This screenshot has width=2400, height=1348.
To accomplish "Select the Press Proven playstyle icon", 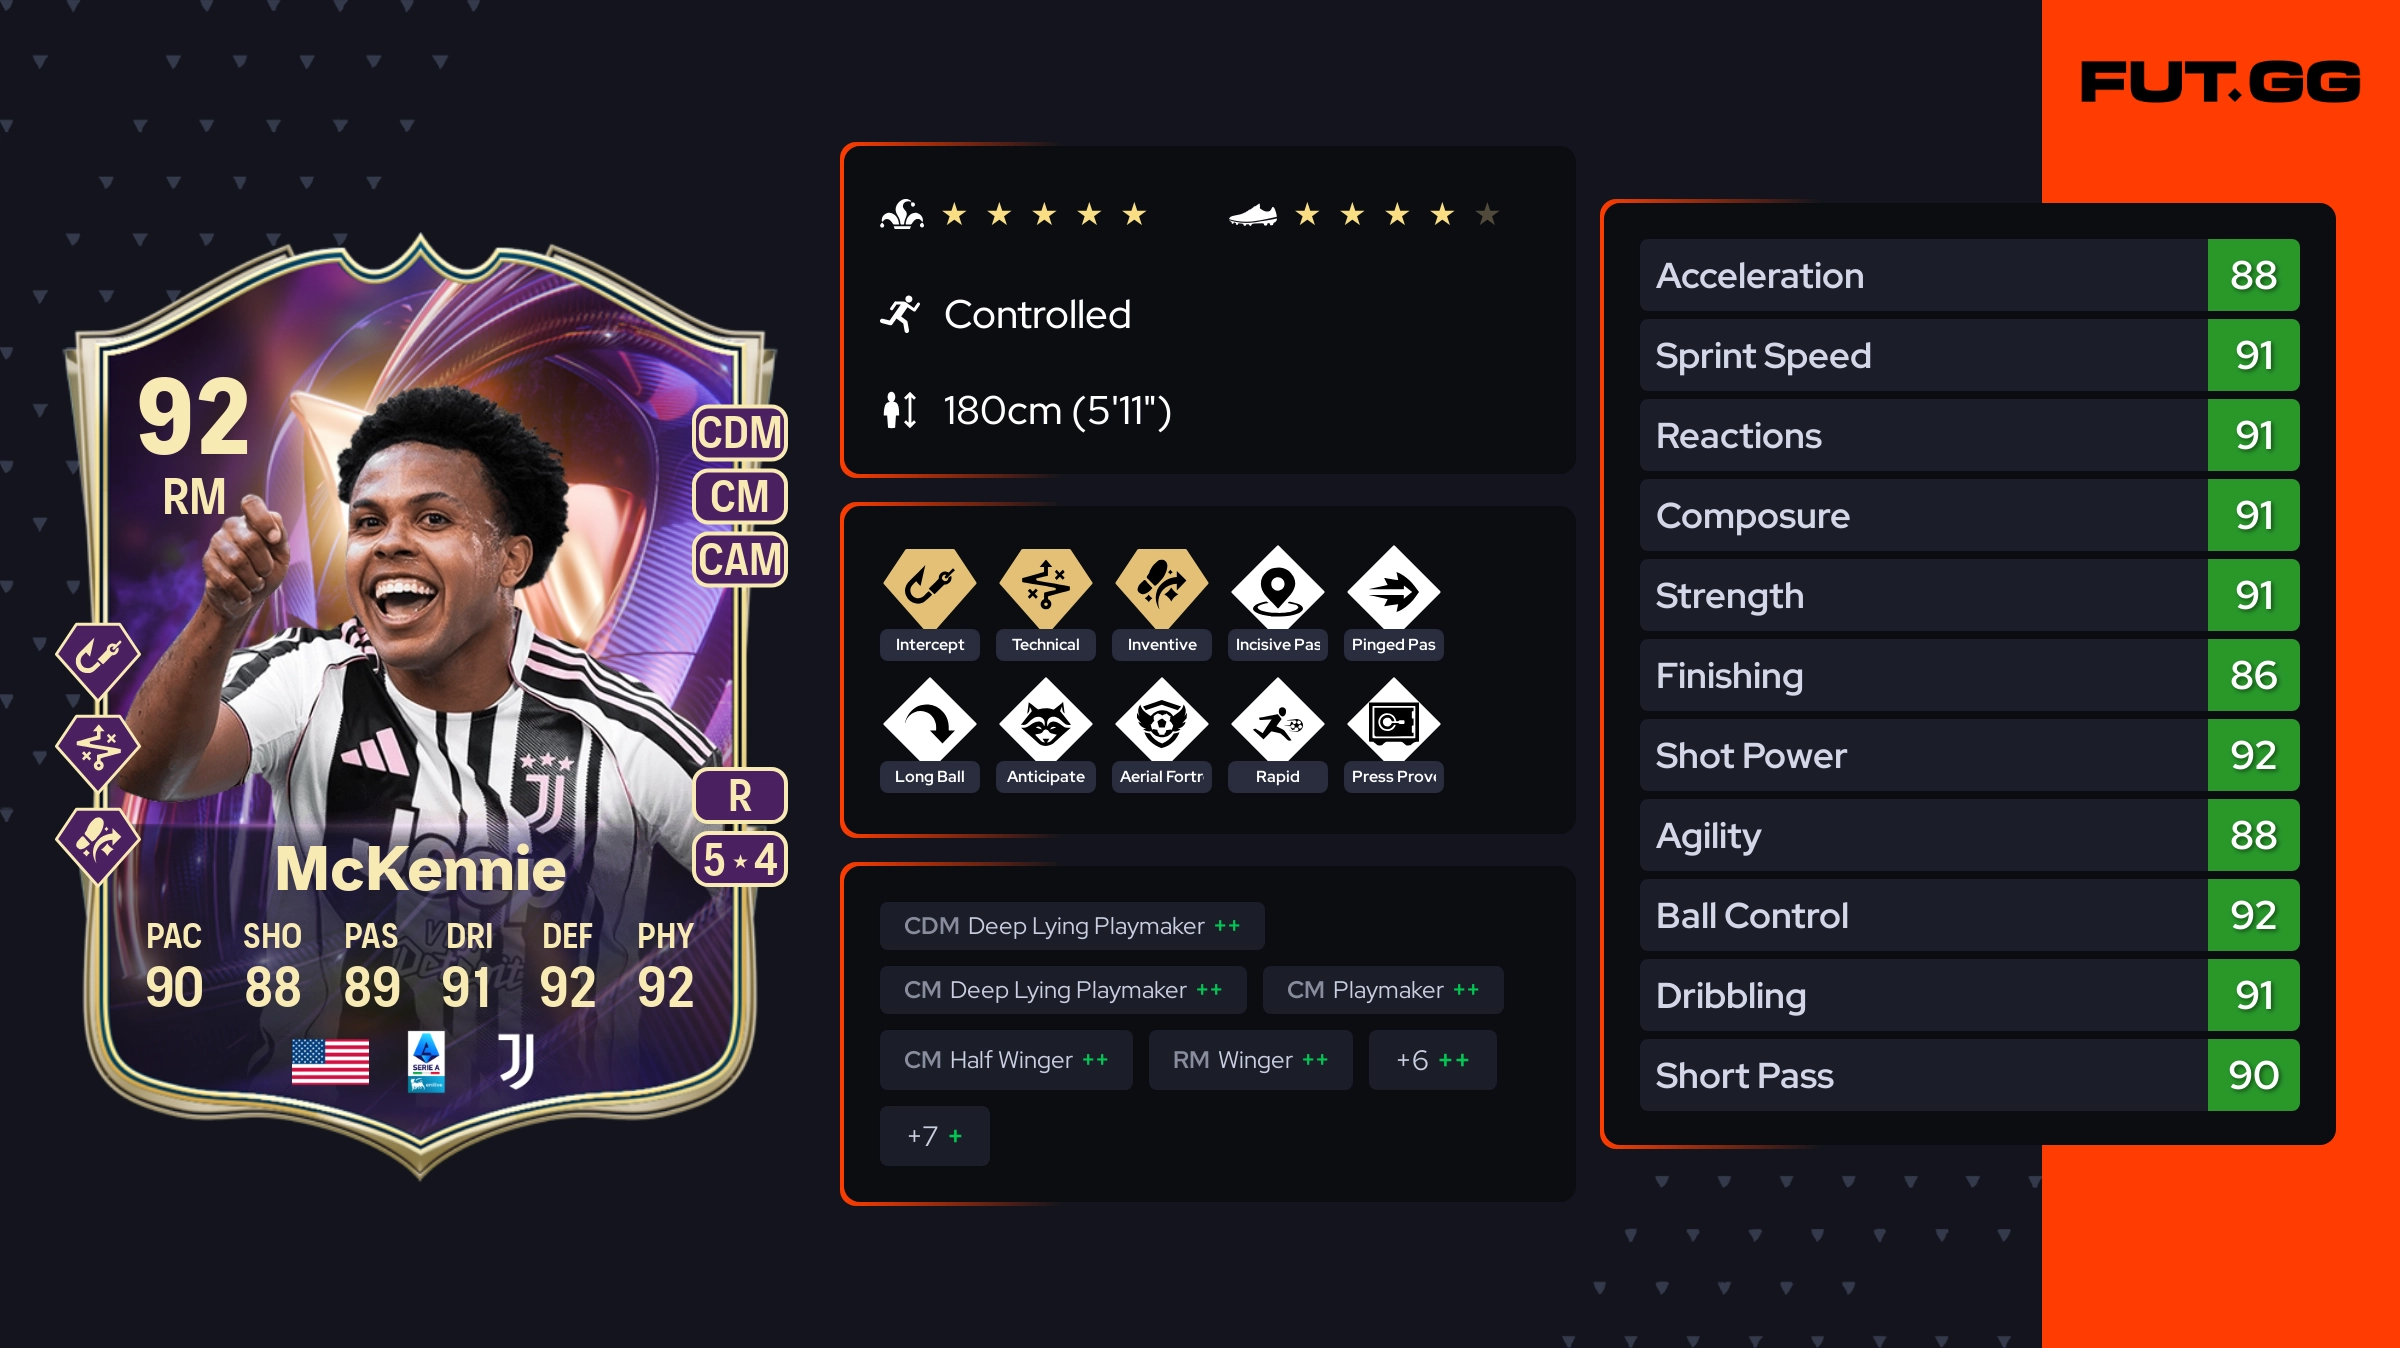I will 1393,720.
